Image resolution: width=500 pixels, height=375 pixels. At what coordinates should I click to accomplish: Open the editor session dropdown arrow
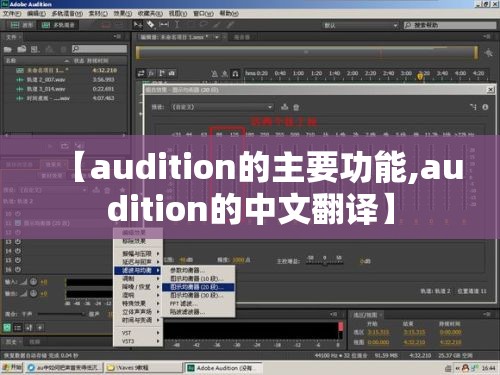pyautogui.click(x=217, y=37)
